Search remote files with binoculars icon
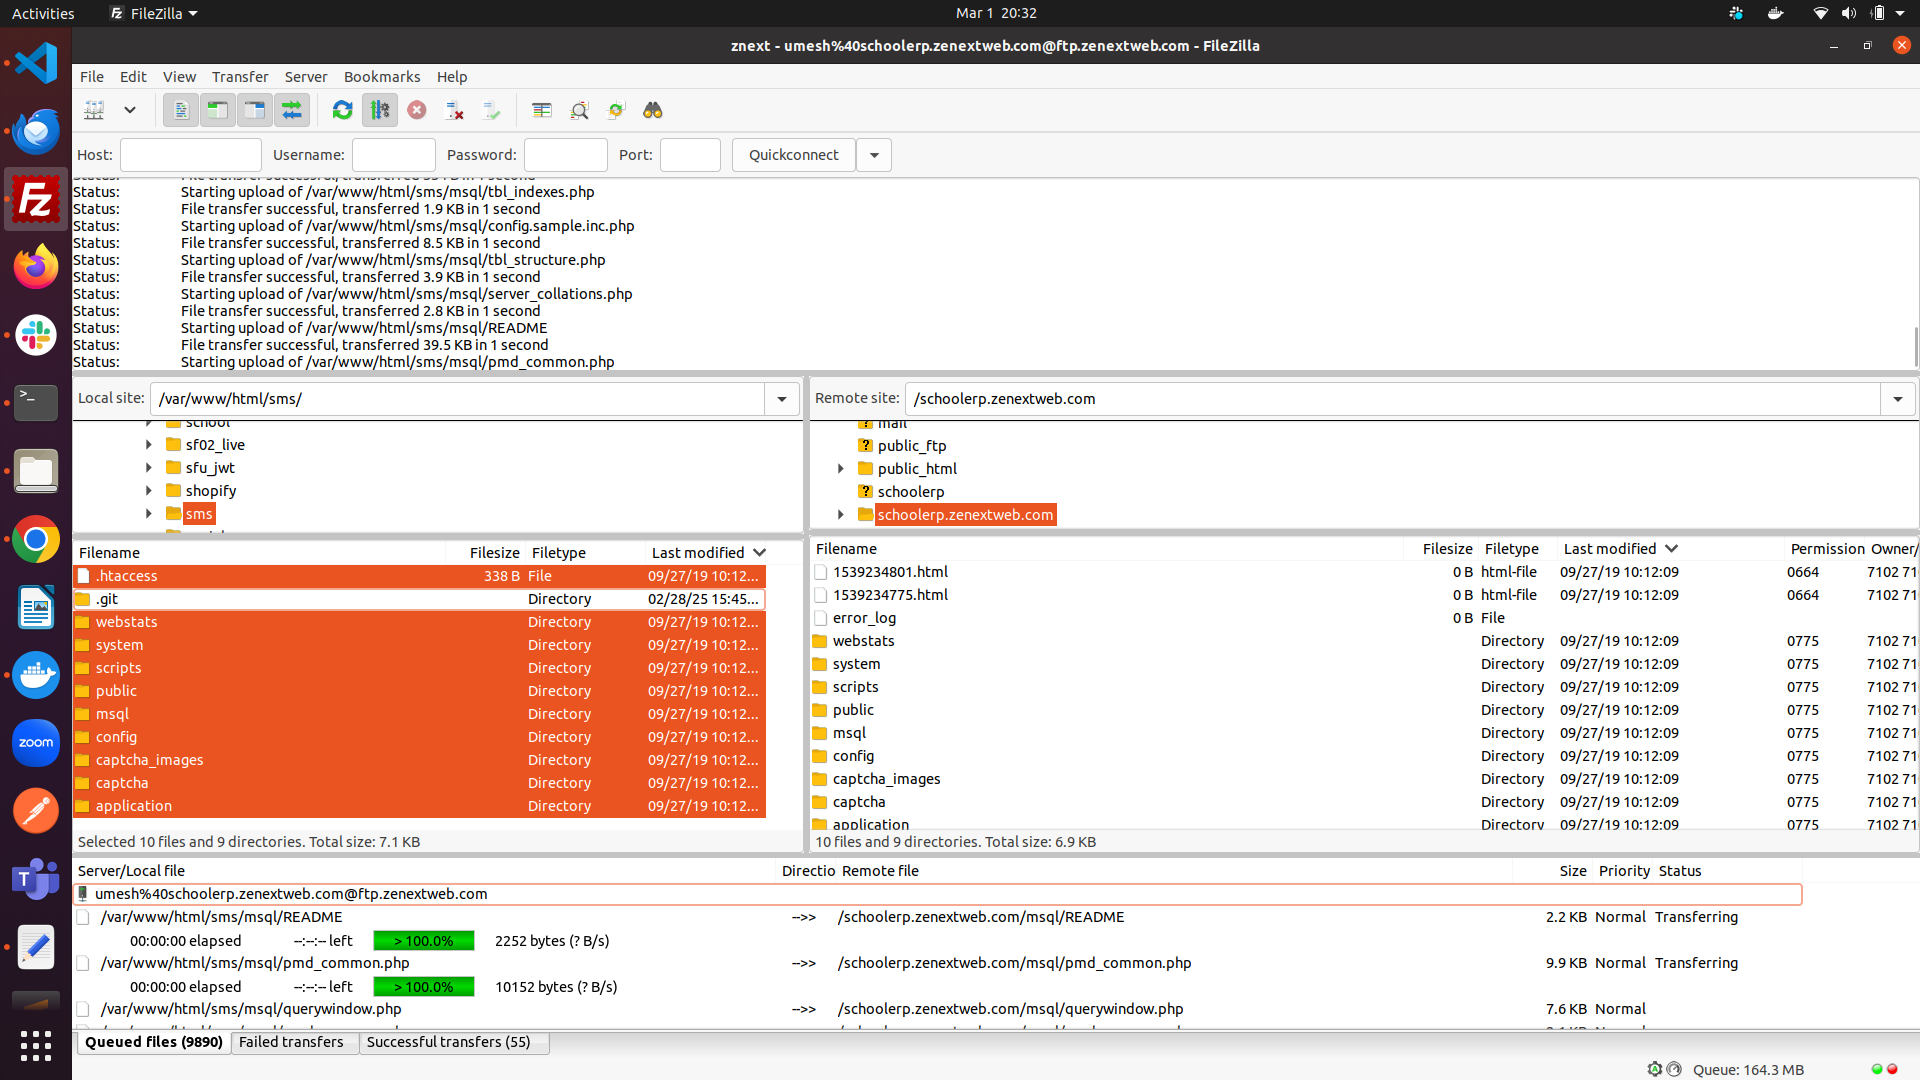Screen dimensions: 1920x1080 (x=653, y=110)
